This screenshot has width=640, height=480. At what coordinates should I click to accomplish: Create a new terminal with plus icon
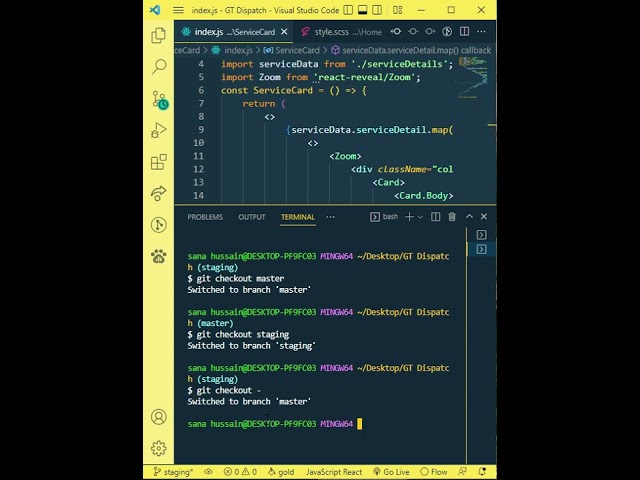click(x=409, y=217)
